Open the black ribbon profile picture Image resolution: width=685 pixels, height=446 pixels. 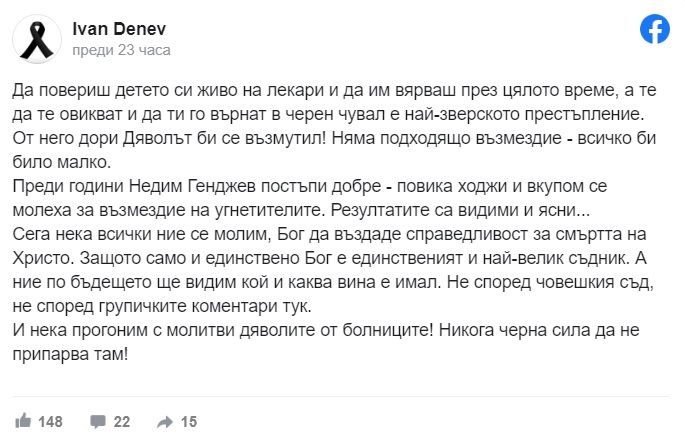tap(37, 39)
